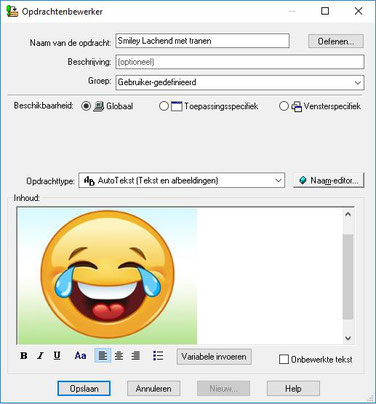Enable the Onbewerkte tekst checkbox
Image resolution: width=376 pixels, height=404 pixels.
(284, 359)
